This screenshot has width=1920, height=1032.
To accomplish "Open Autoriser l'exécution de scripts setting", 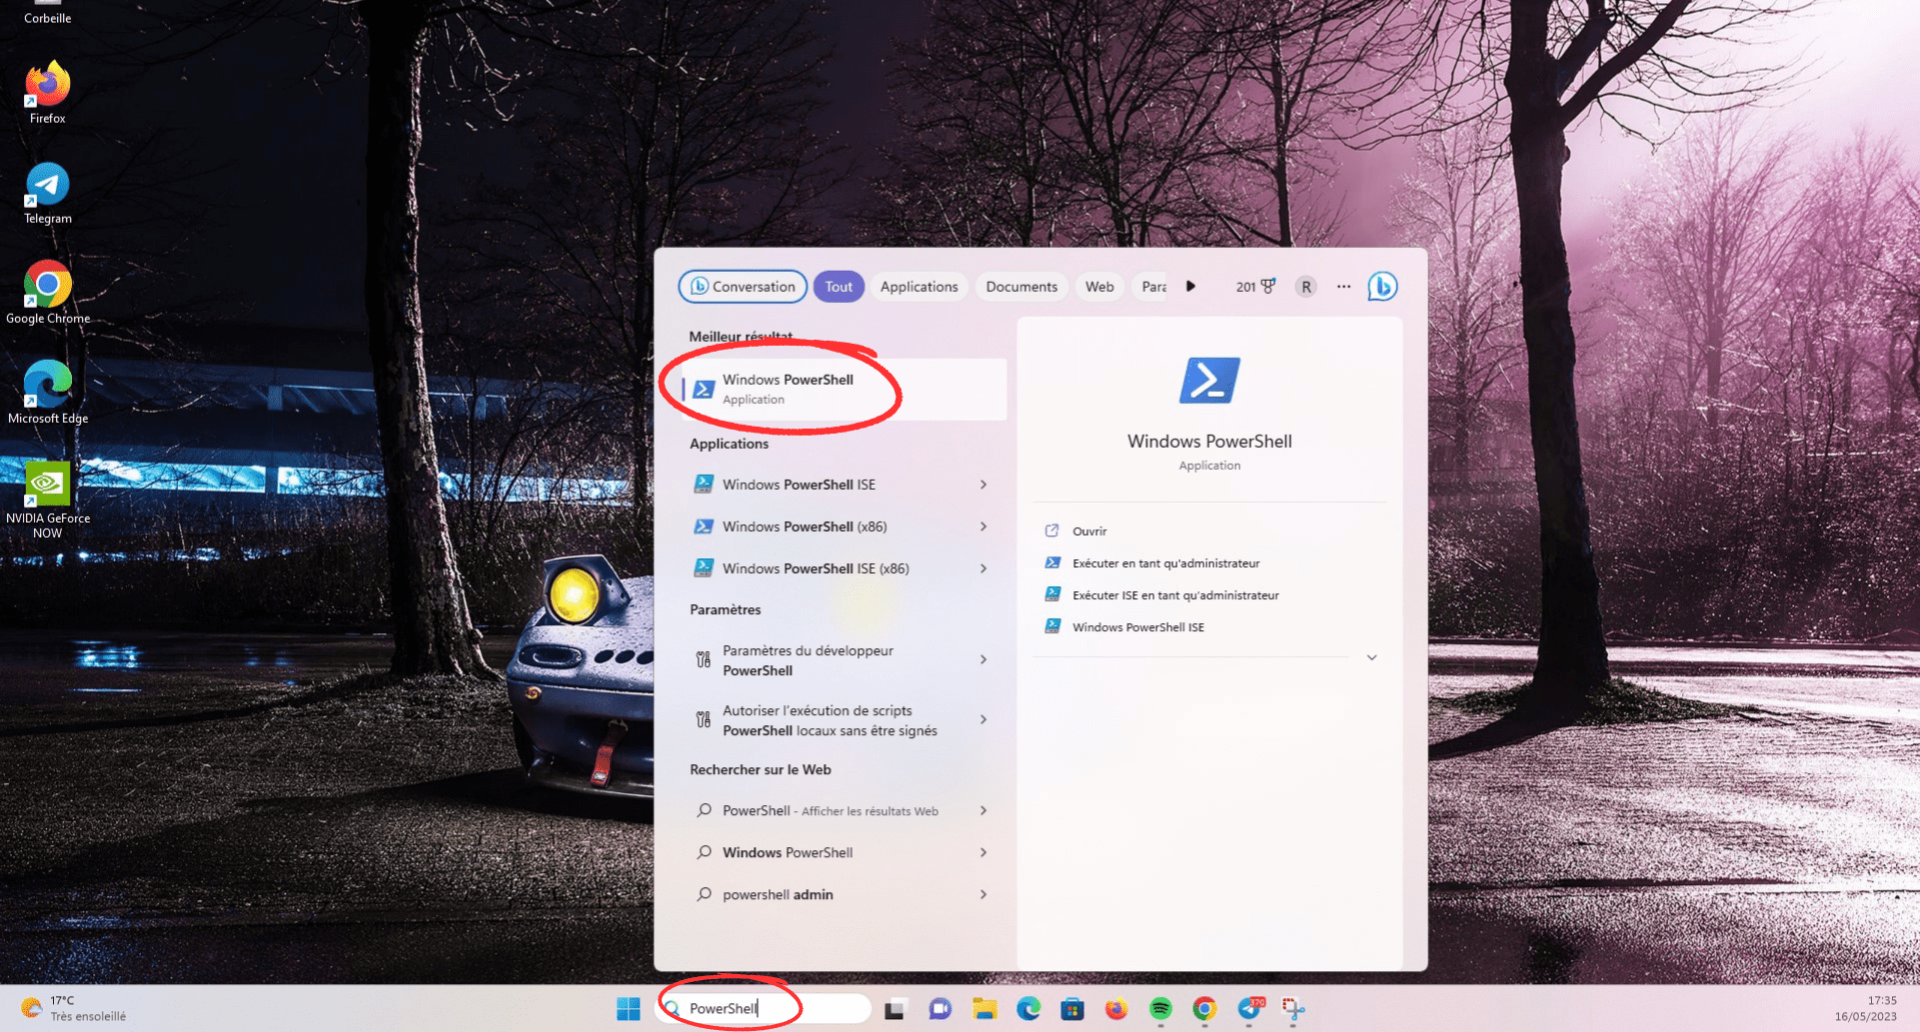I will [830, 720].
